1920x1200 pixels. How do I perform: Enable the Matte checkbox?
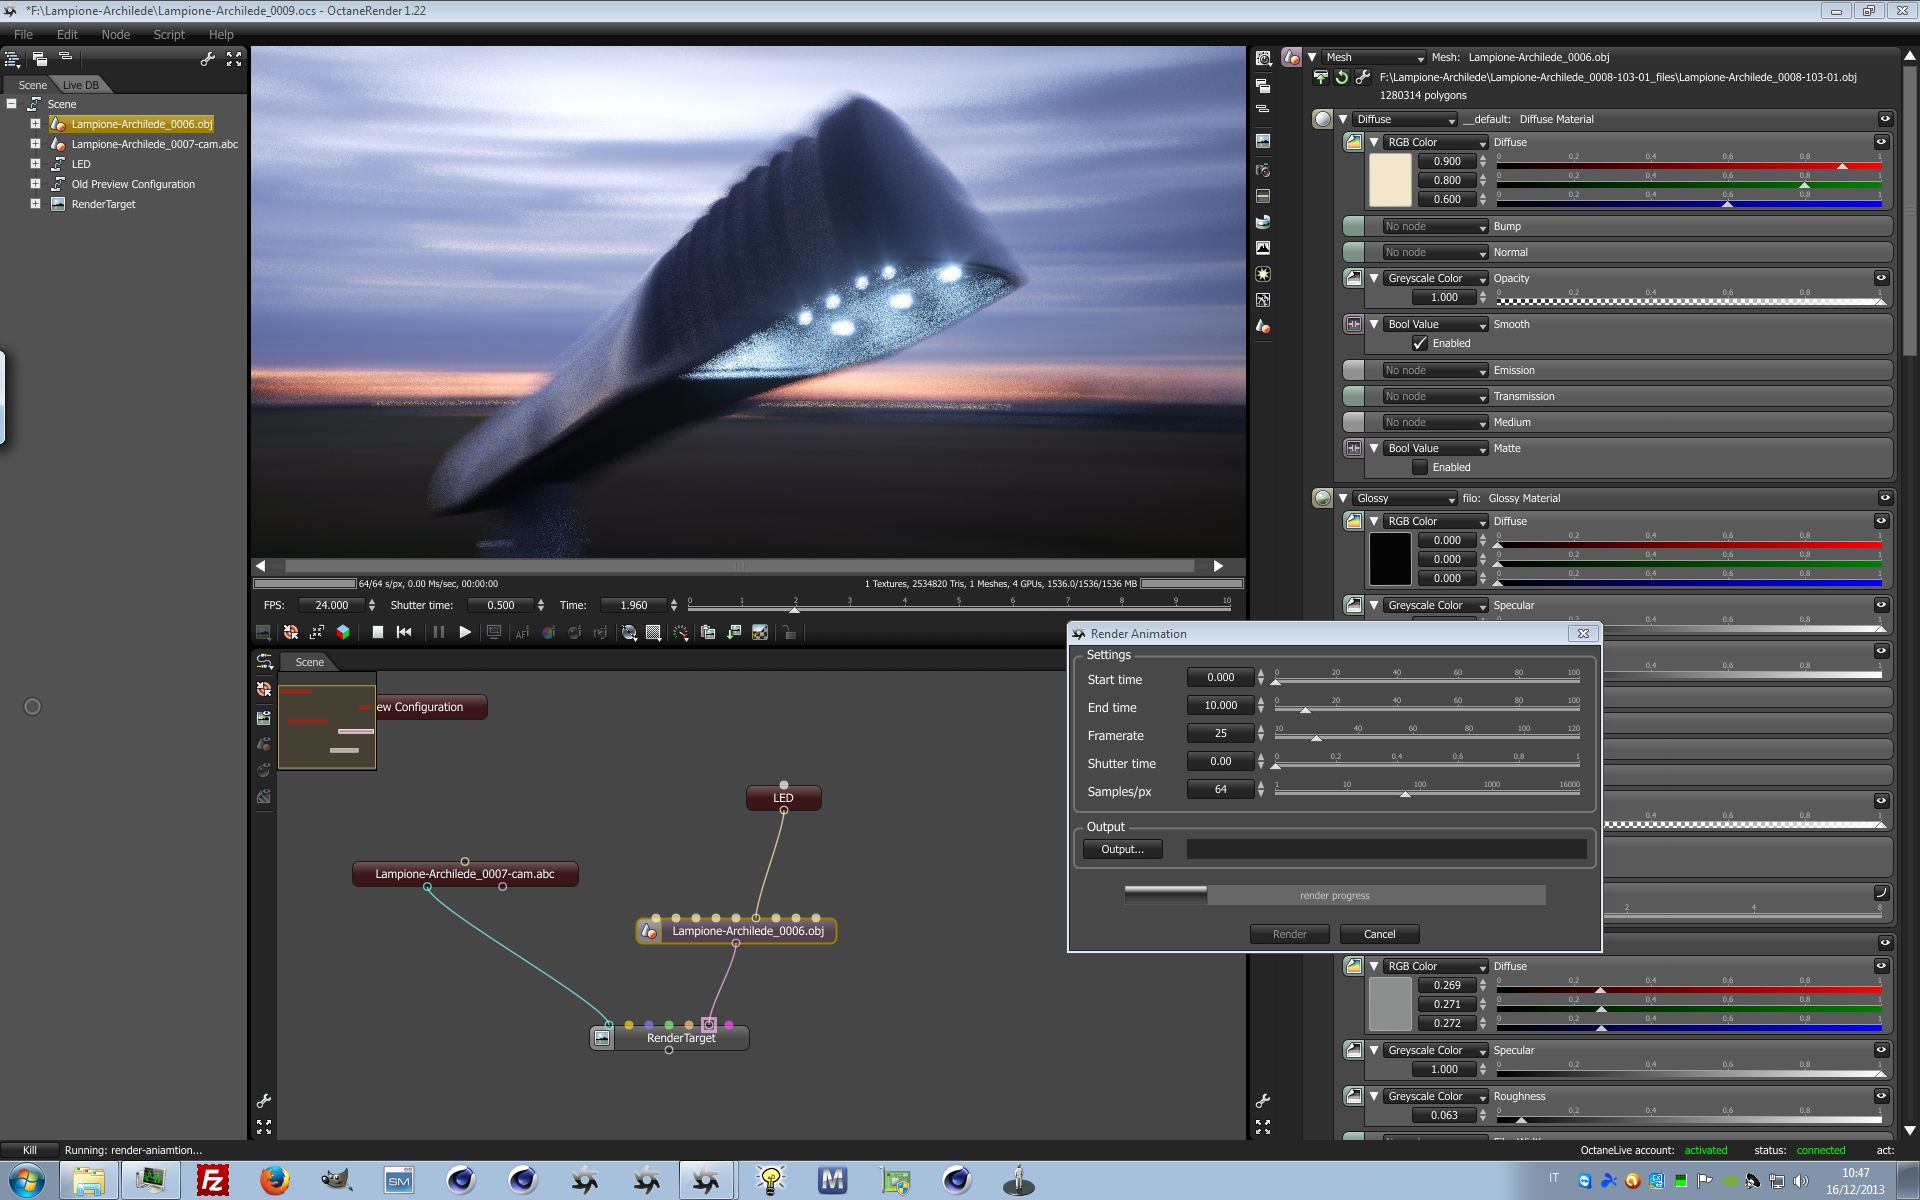[x=1420, y=467]
